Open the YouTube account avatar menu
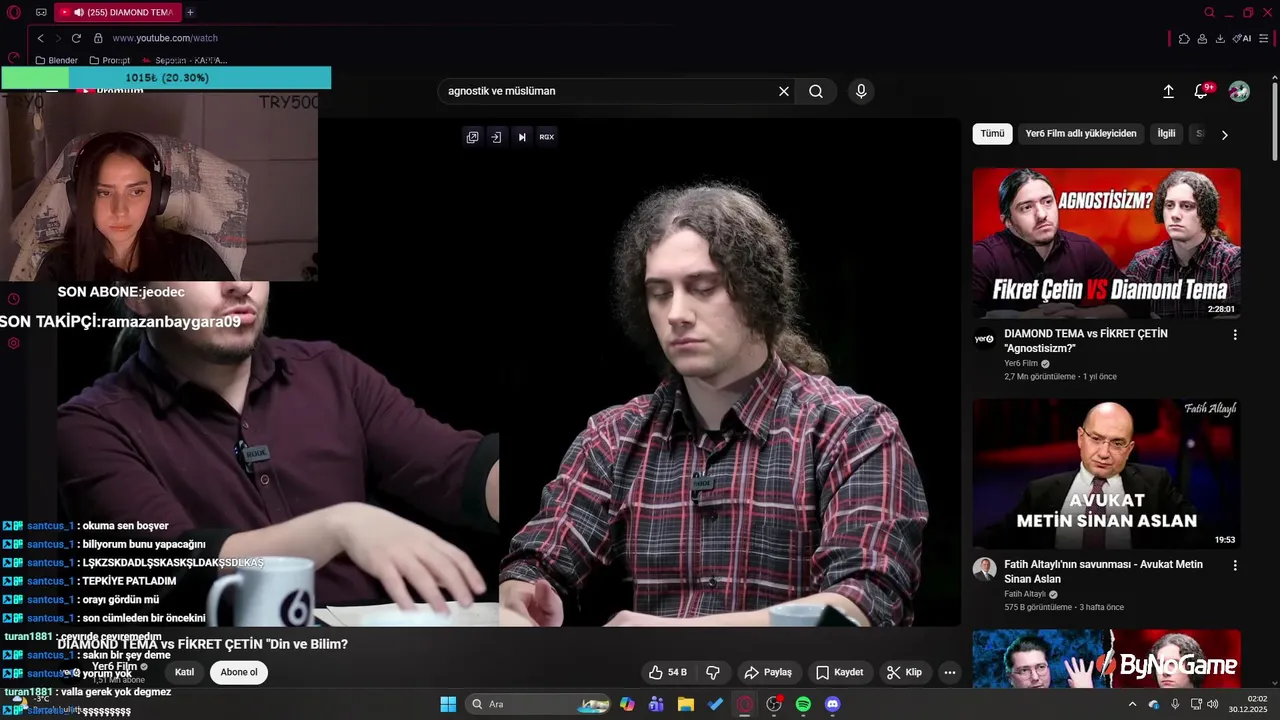This screenshot has height=720, width=1280. pyautogui.click(x=1239, y=91)
